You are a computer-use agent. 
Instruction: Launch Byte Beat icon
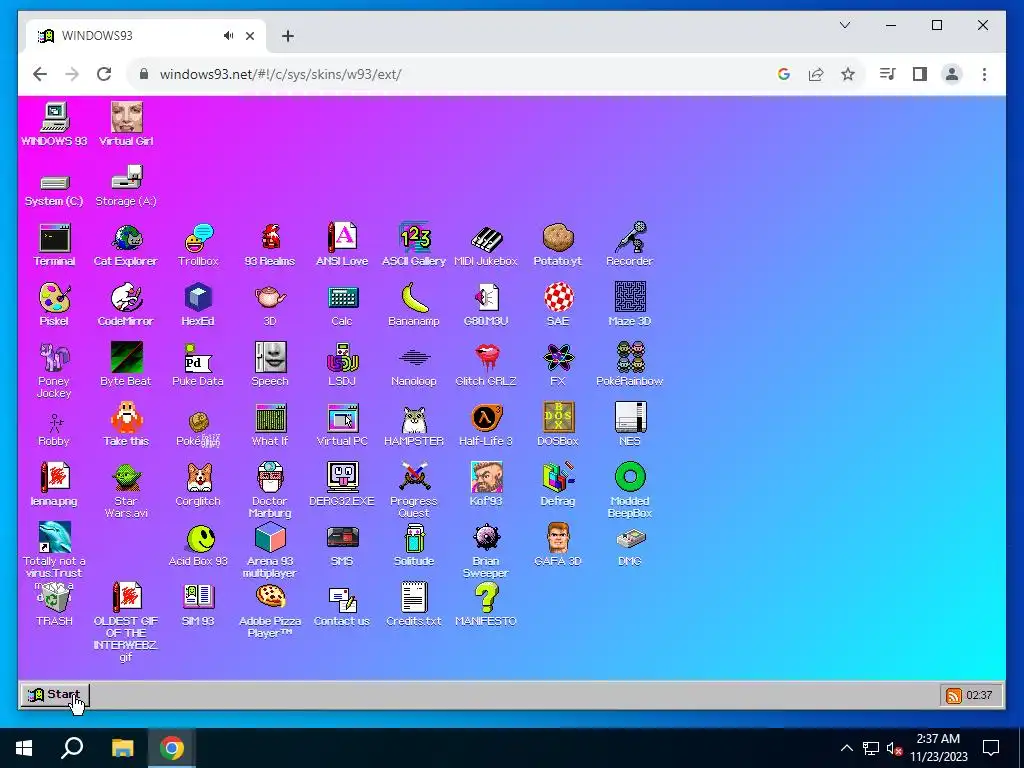coord(126,358)
